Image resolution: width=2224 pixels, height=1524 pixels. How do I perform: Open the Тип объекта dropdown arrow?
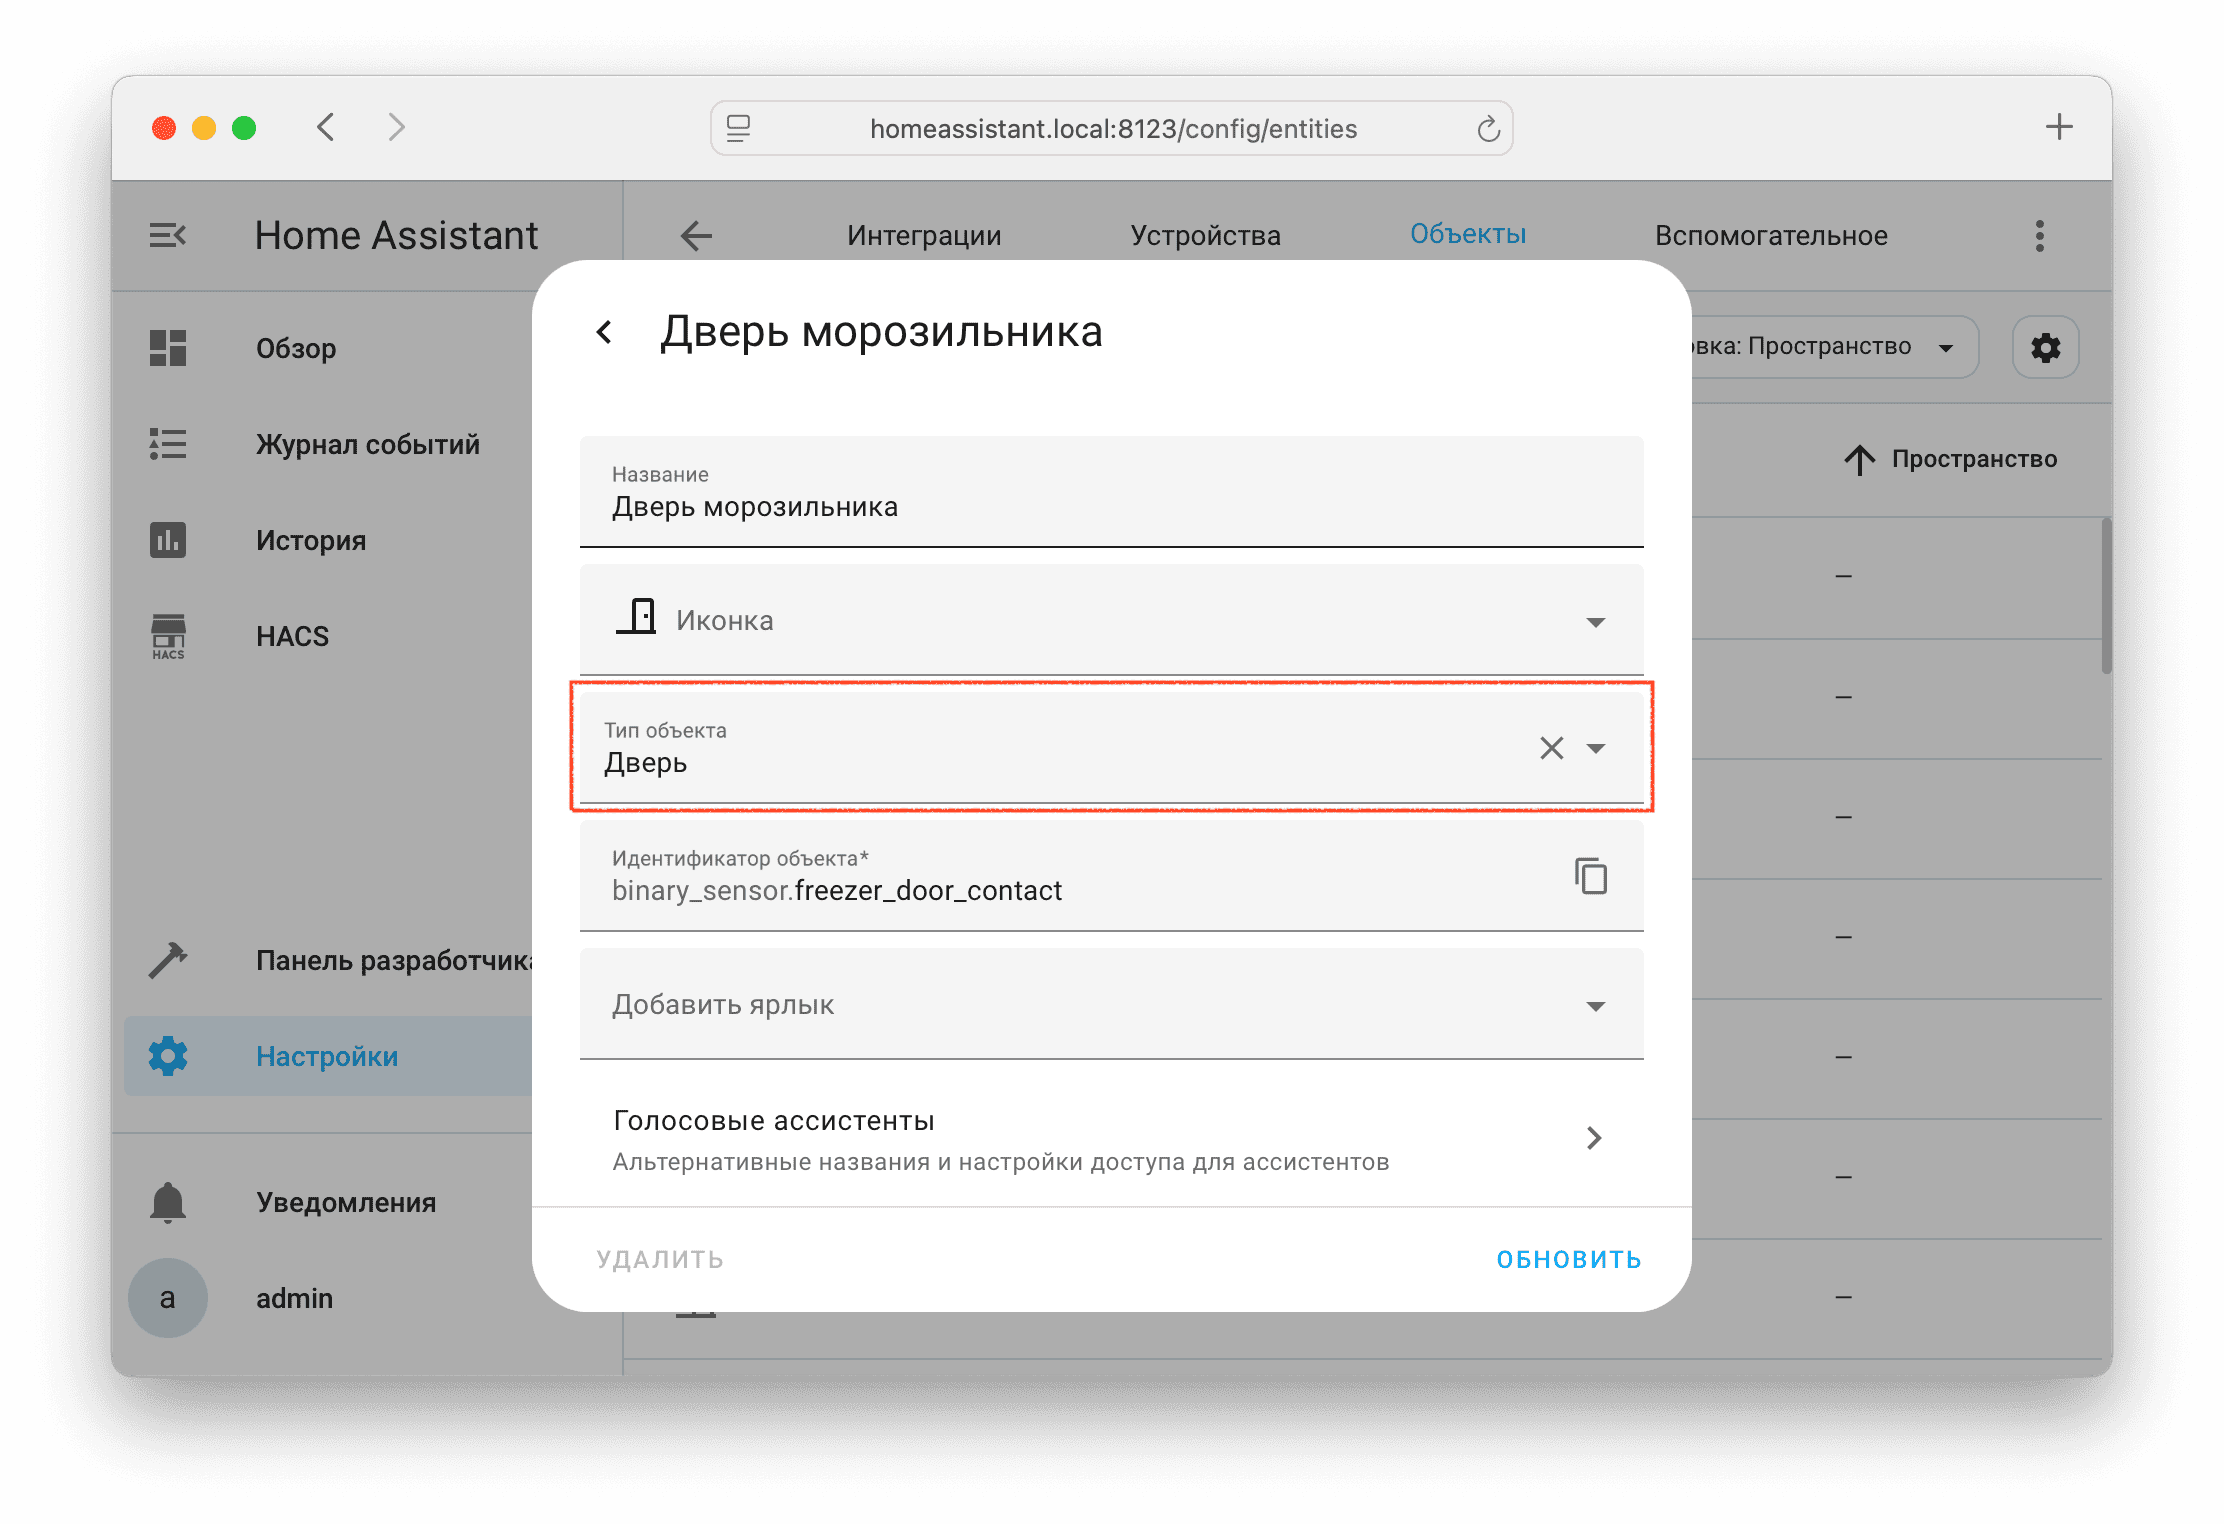1596,748
